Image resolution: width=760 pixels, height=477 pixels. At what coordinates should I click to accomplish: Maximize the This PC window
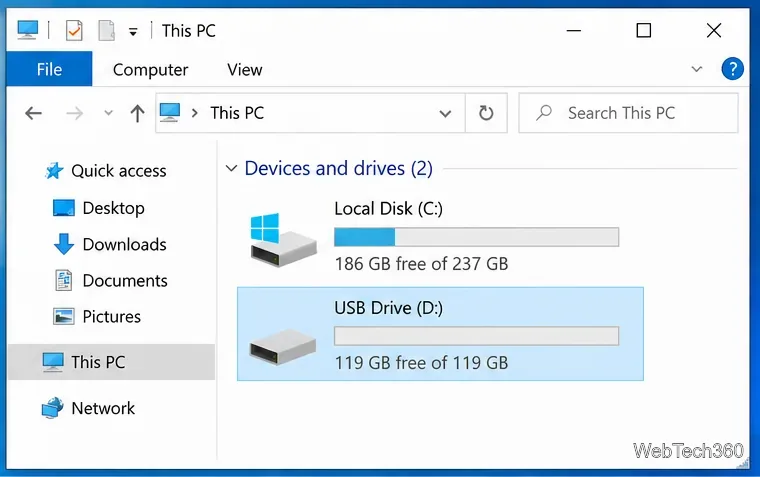click(x=644, y=31)
